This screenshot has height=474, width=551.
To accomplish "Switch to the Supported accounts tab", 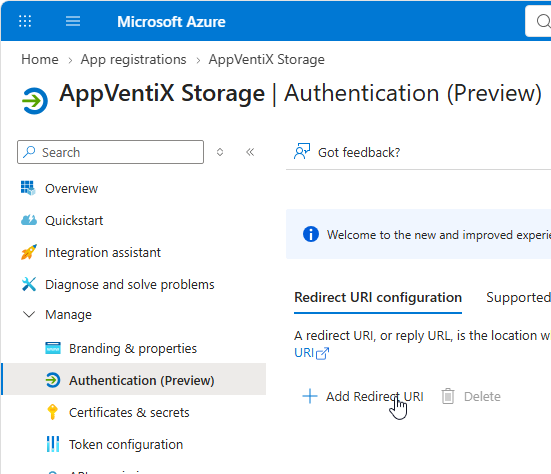I will point(518,297).
